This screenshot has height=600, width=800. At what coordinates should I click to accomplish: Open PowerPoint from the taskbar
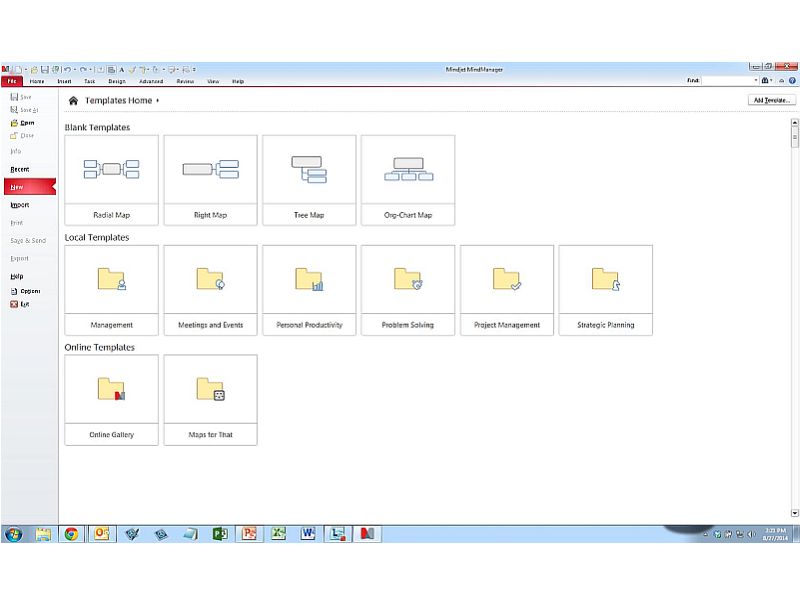(x=249, y=534)
